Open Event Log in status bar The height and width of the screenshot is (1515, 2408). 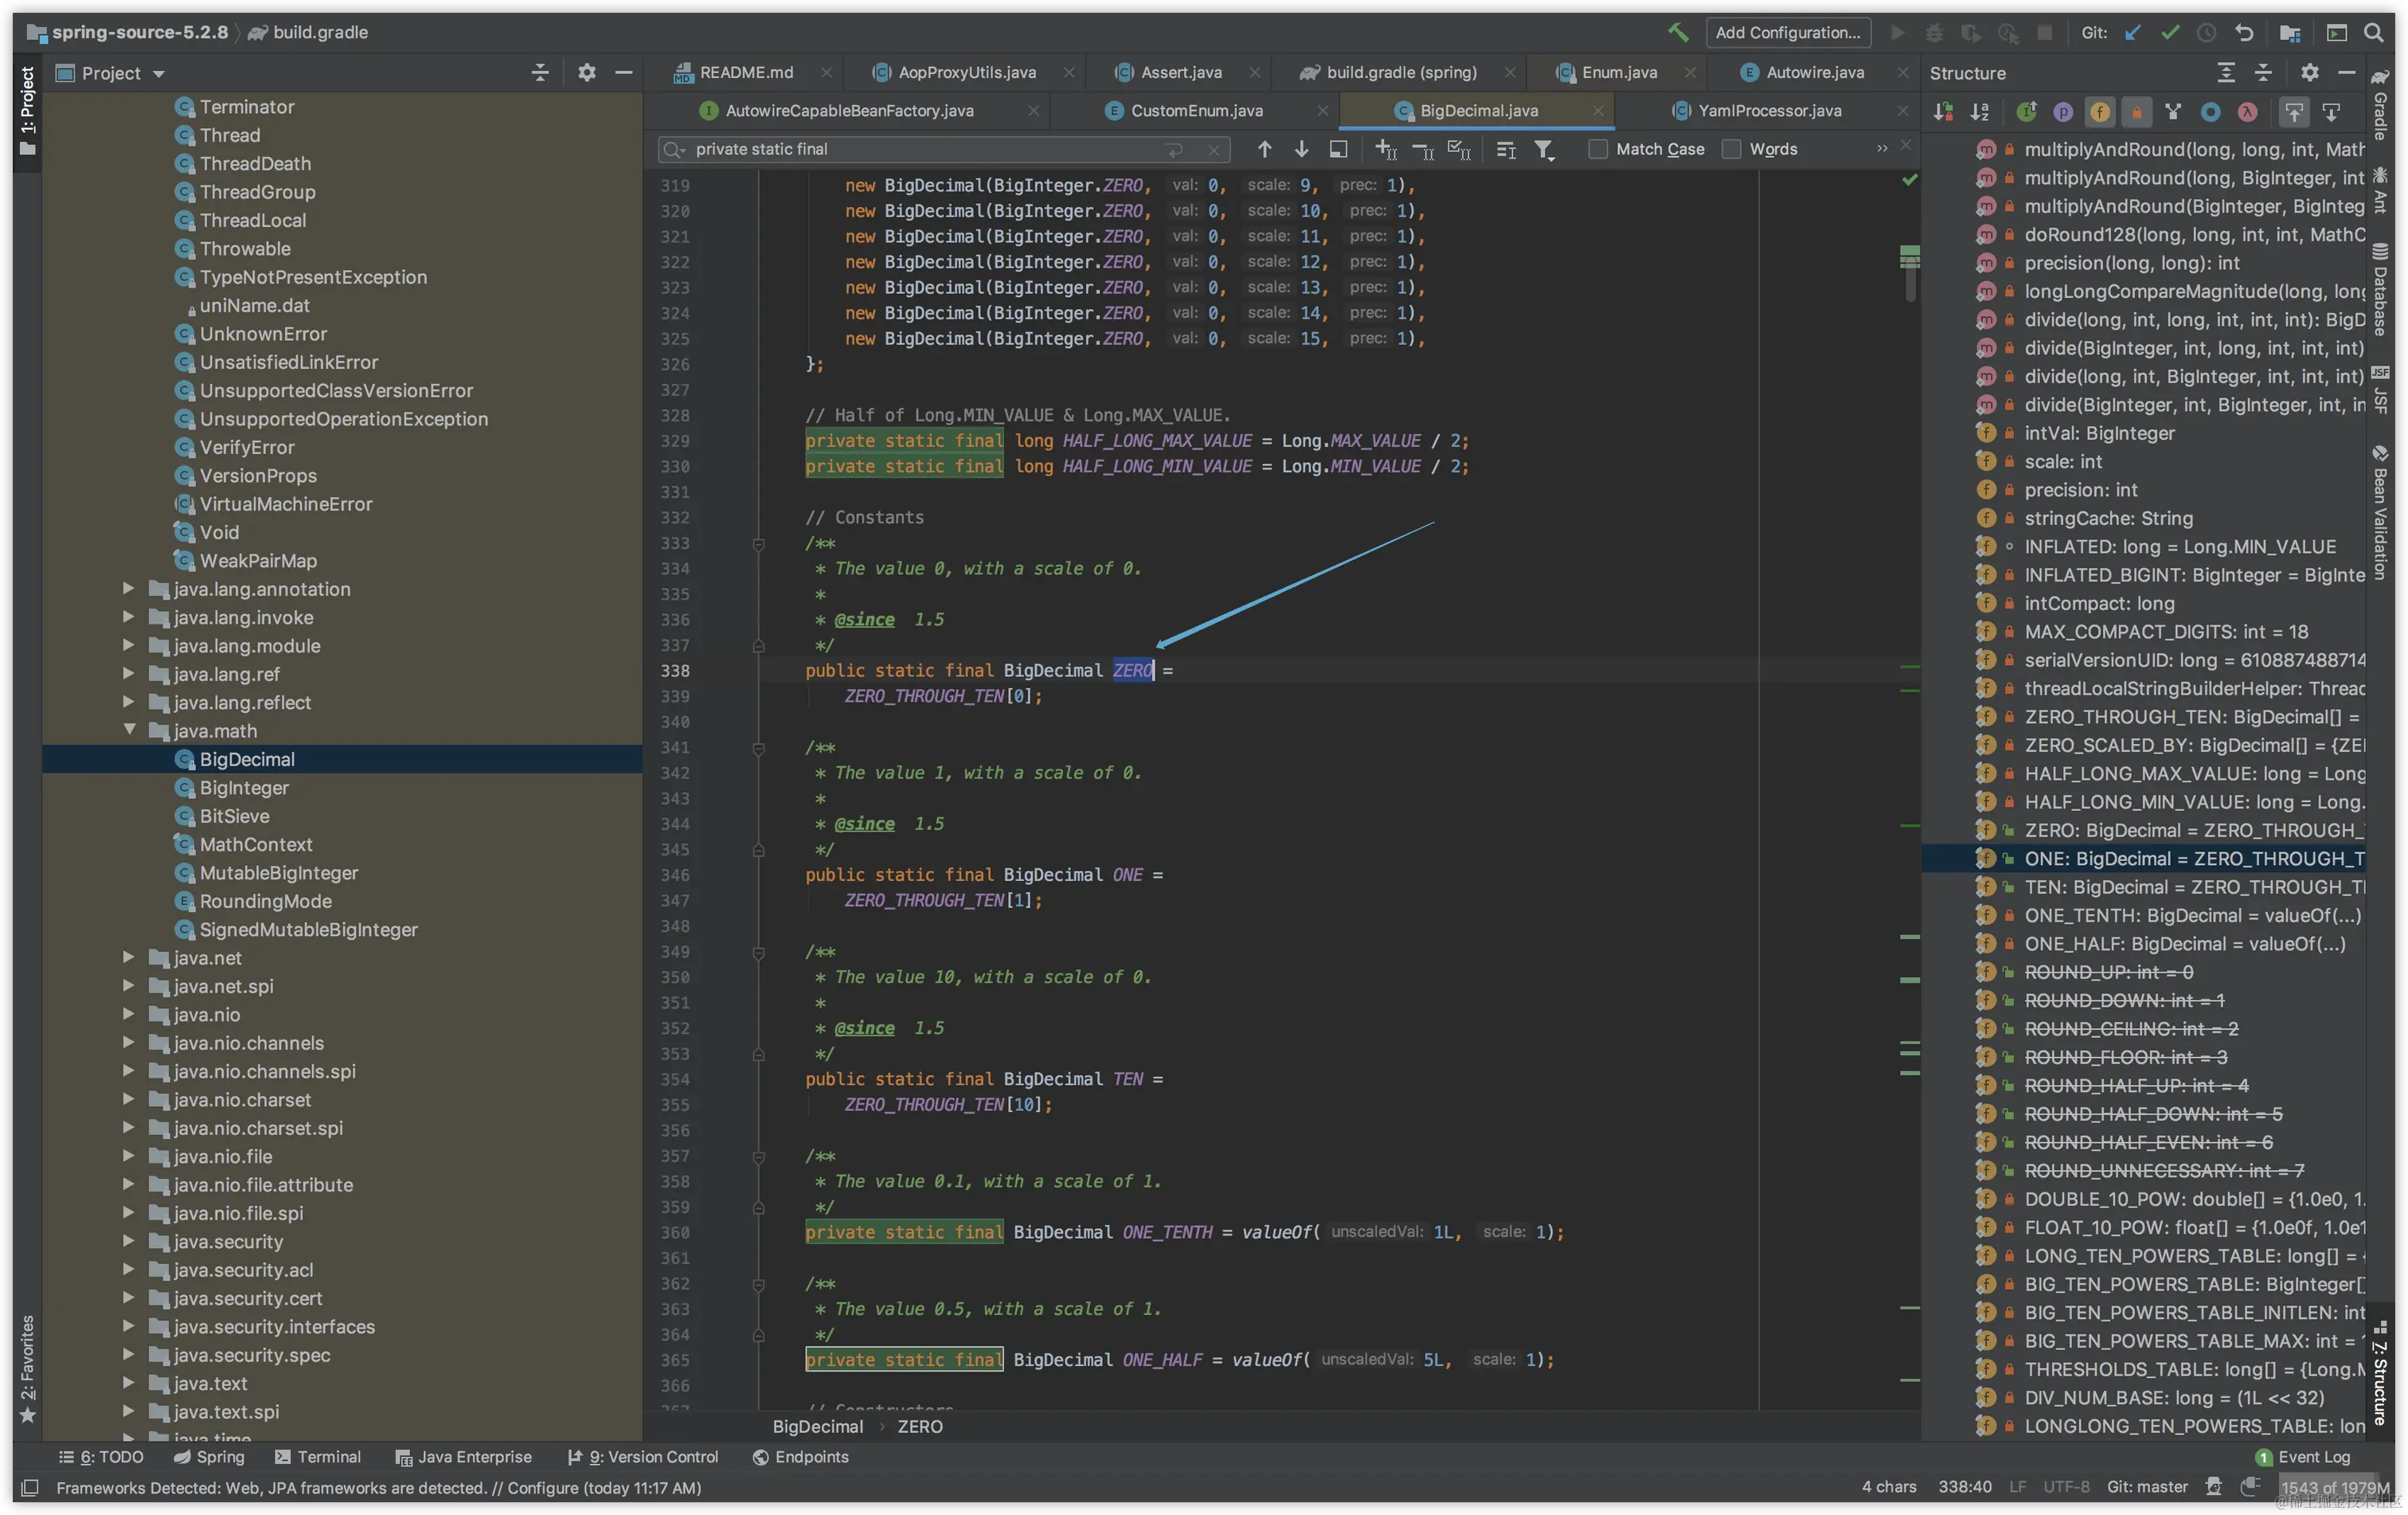click(x=2313, y=1457)
